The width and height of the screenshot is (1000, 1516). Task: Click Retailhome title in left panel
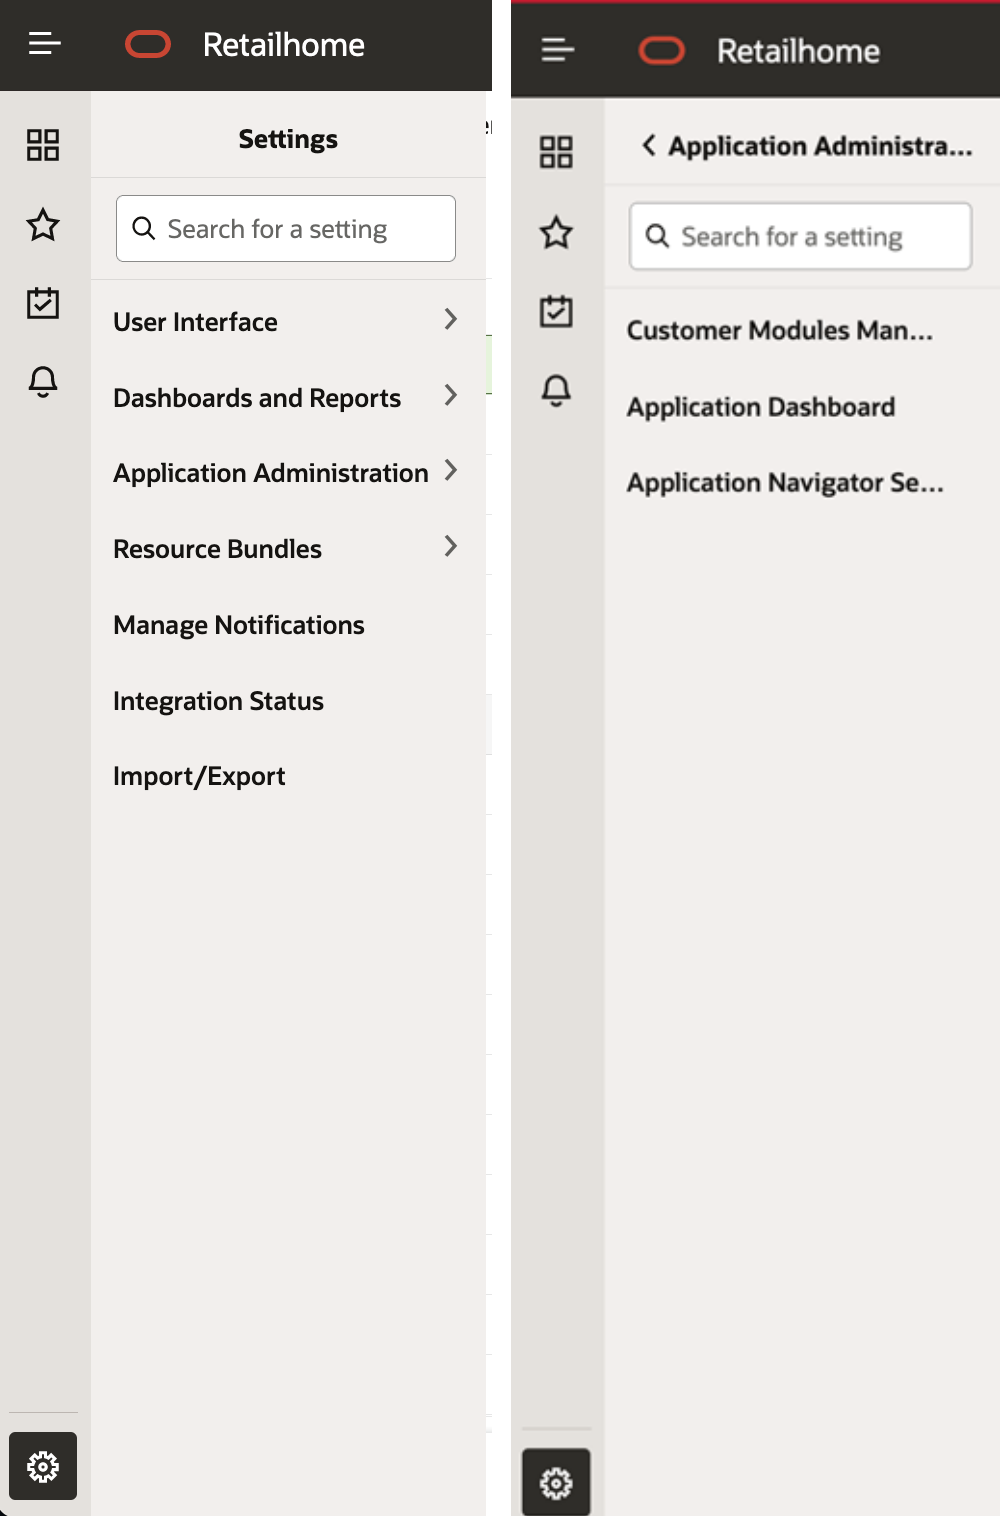[284, 45]
